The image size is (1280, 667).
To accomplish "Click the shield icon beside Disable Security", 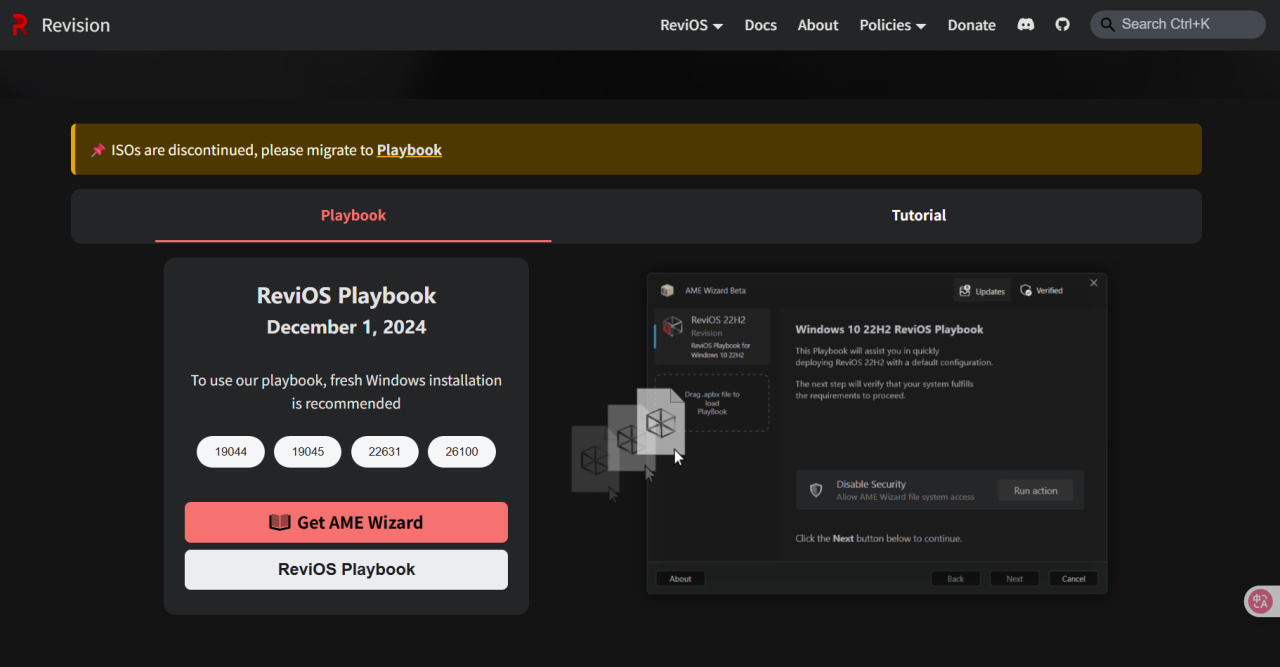I will pyautogui.click(x=816, y=490).
